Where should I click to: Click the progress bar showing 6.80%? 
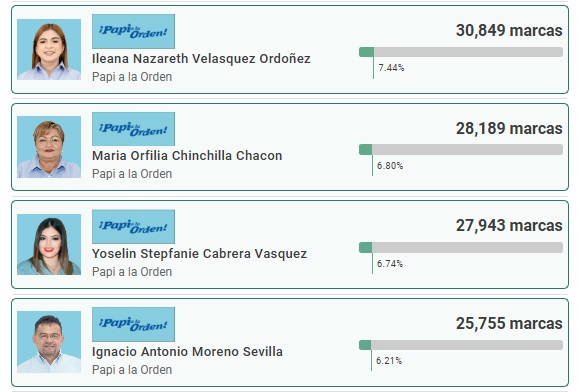(461, 149)
